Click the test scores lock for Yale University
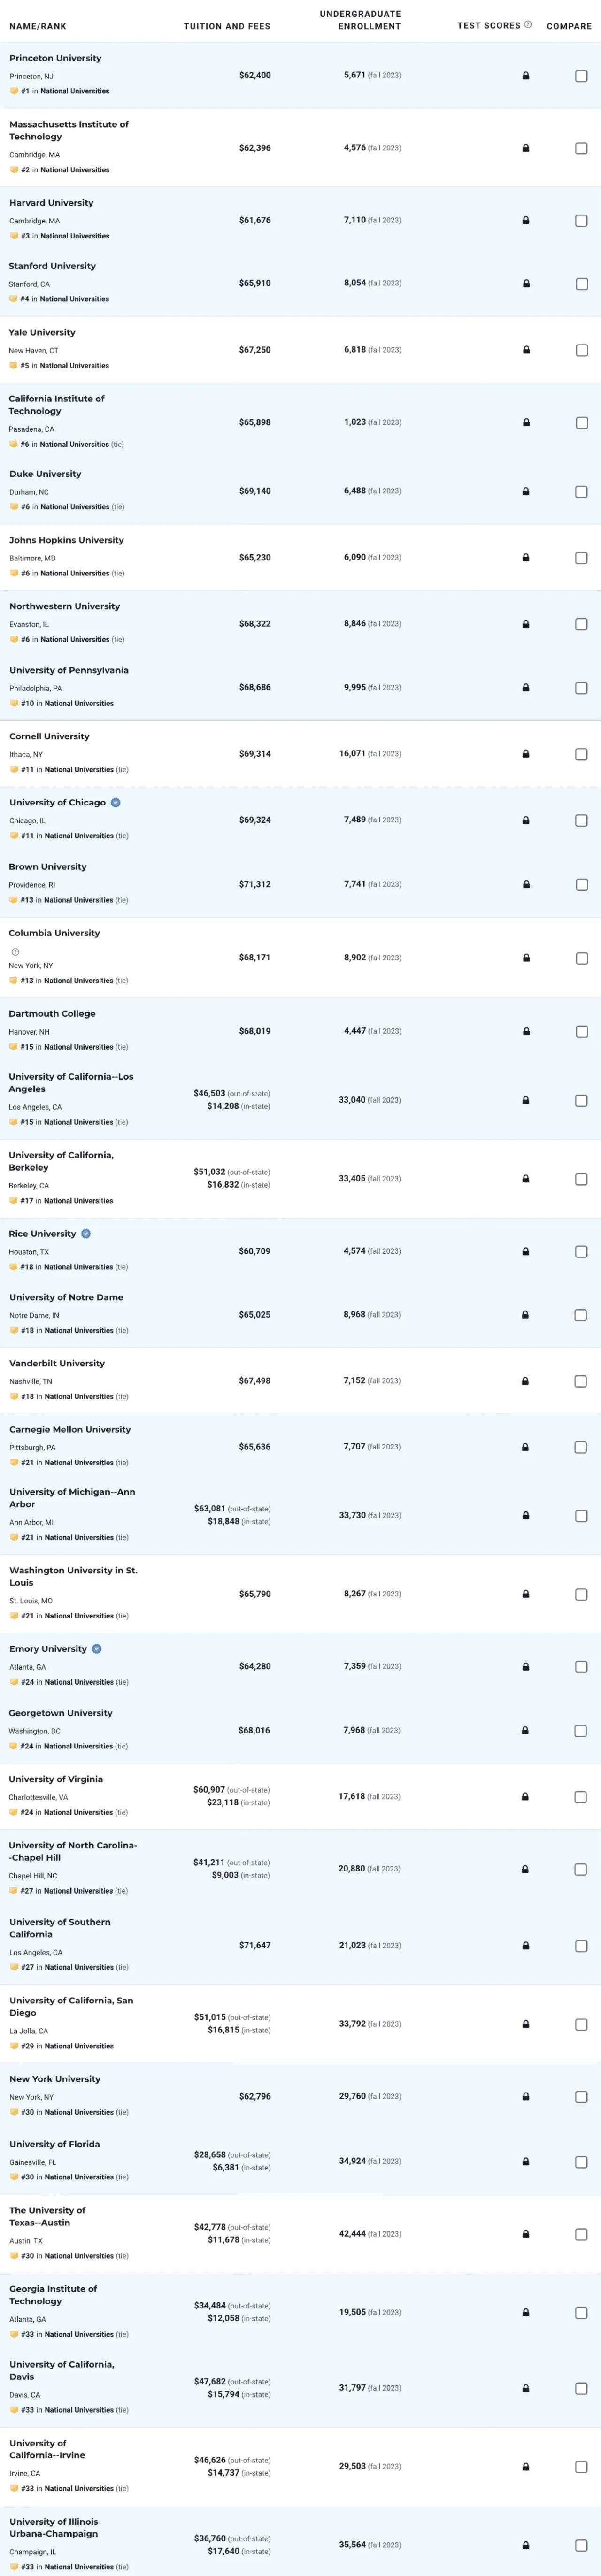This screenshot has height=2576, width=601. [x=526, y=350]
